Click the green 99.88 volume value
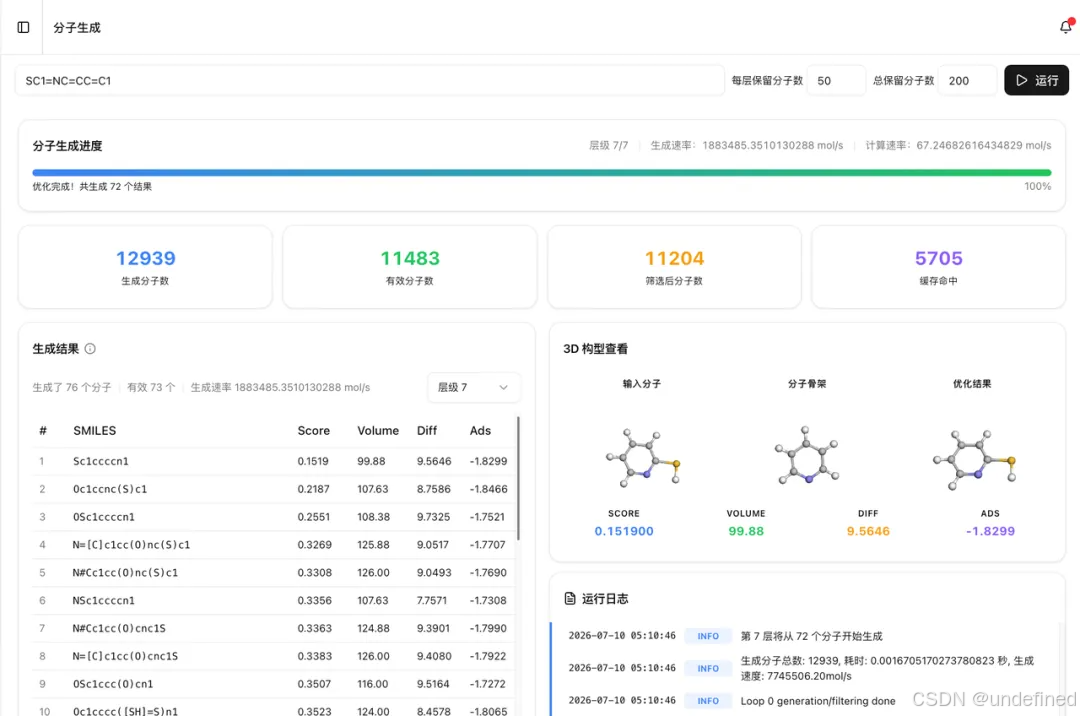 pos(746,531)
